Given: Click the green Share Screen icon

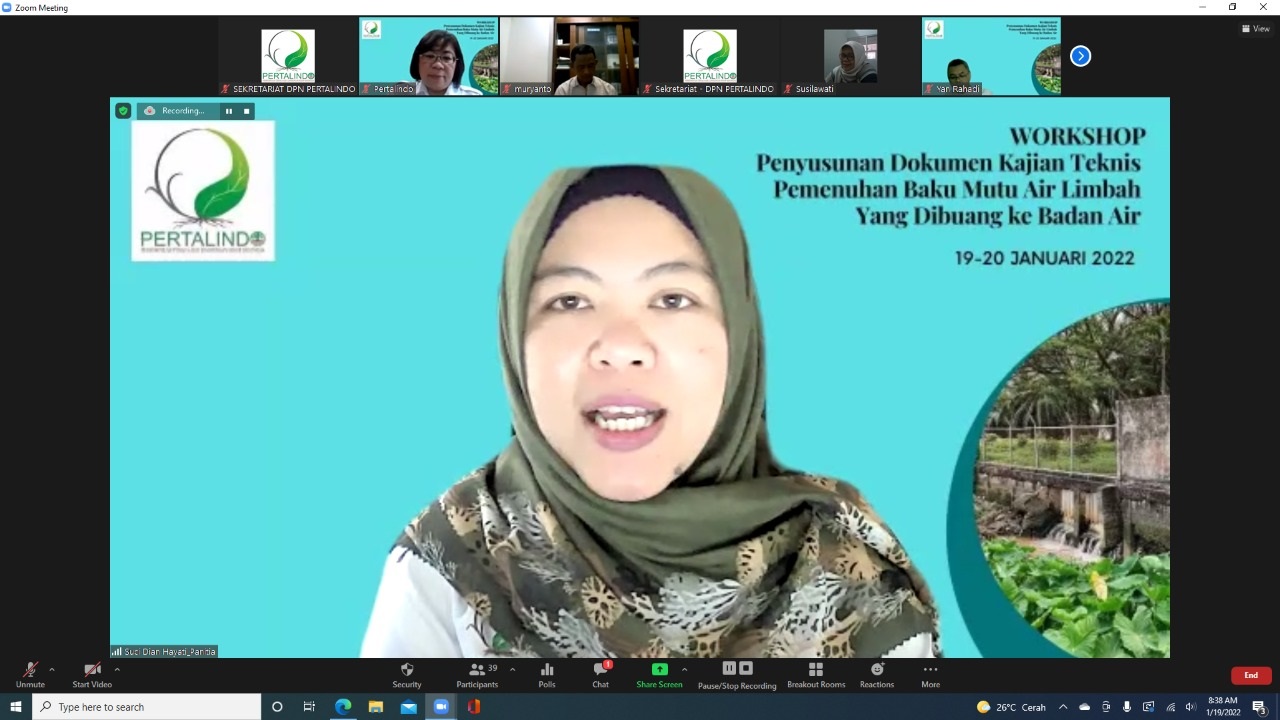Looking at the screenshot, I should (659, 670).
